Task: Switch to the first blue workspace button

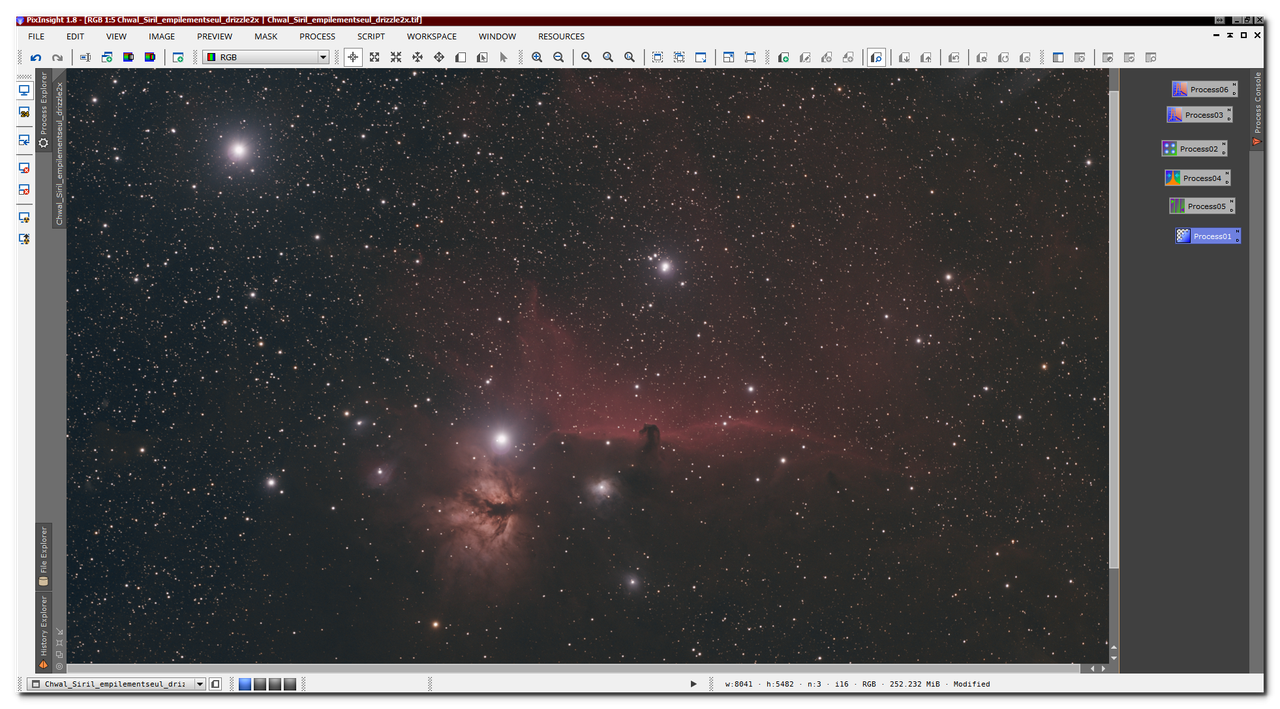Action: tap(245, 684)
